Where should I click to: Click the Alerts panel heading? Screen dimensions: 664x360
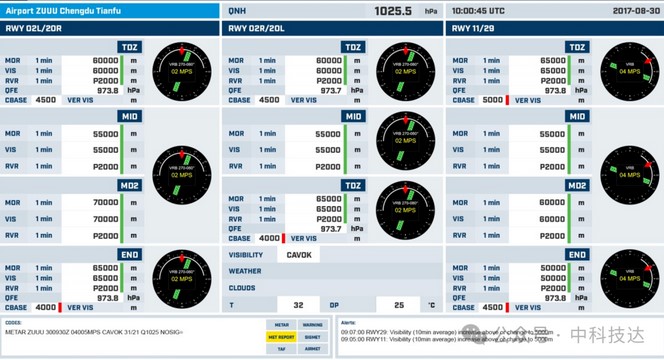pyautogui.click(x=348, y=323)
